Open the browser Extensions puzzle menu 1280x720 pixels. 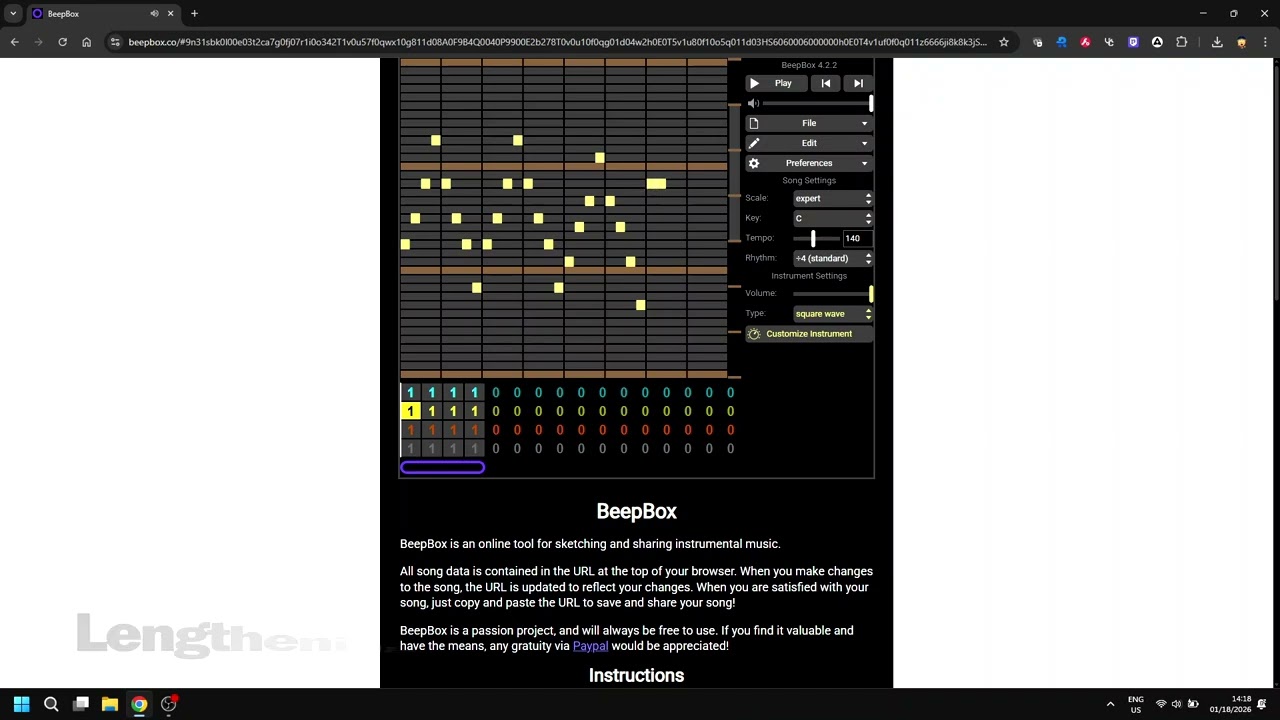1181,42
